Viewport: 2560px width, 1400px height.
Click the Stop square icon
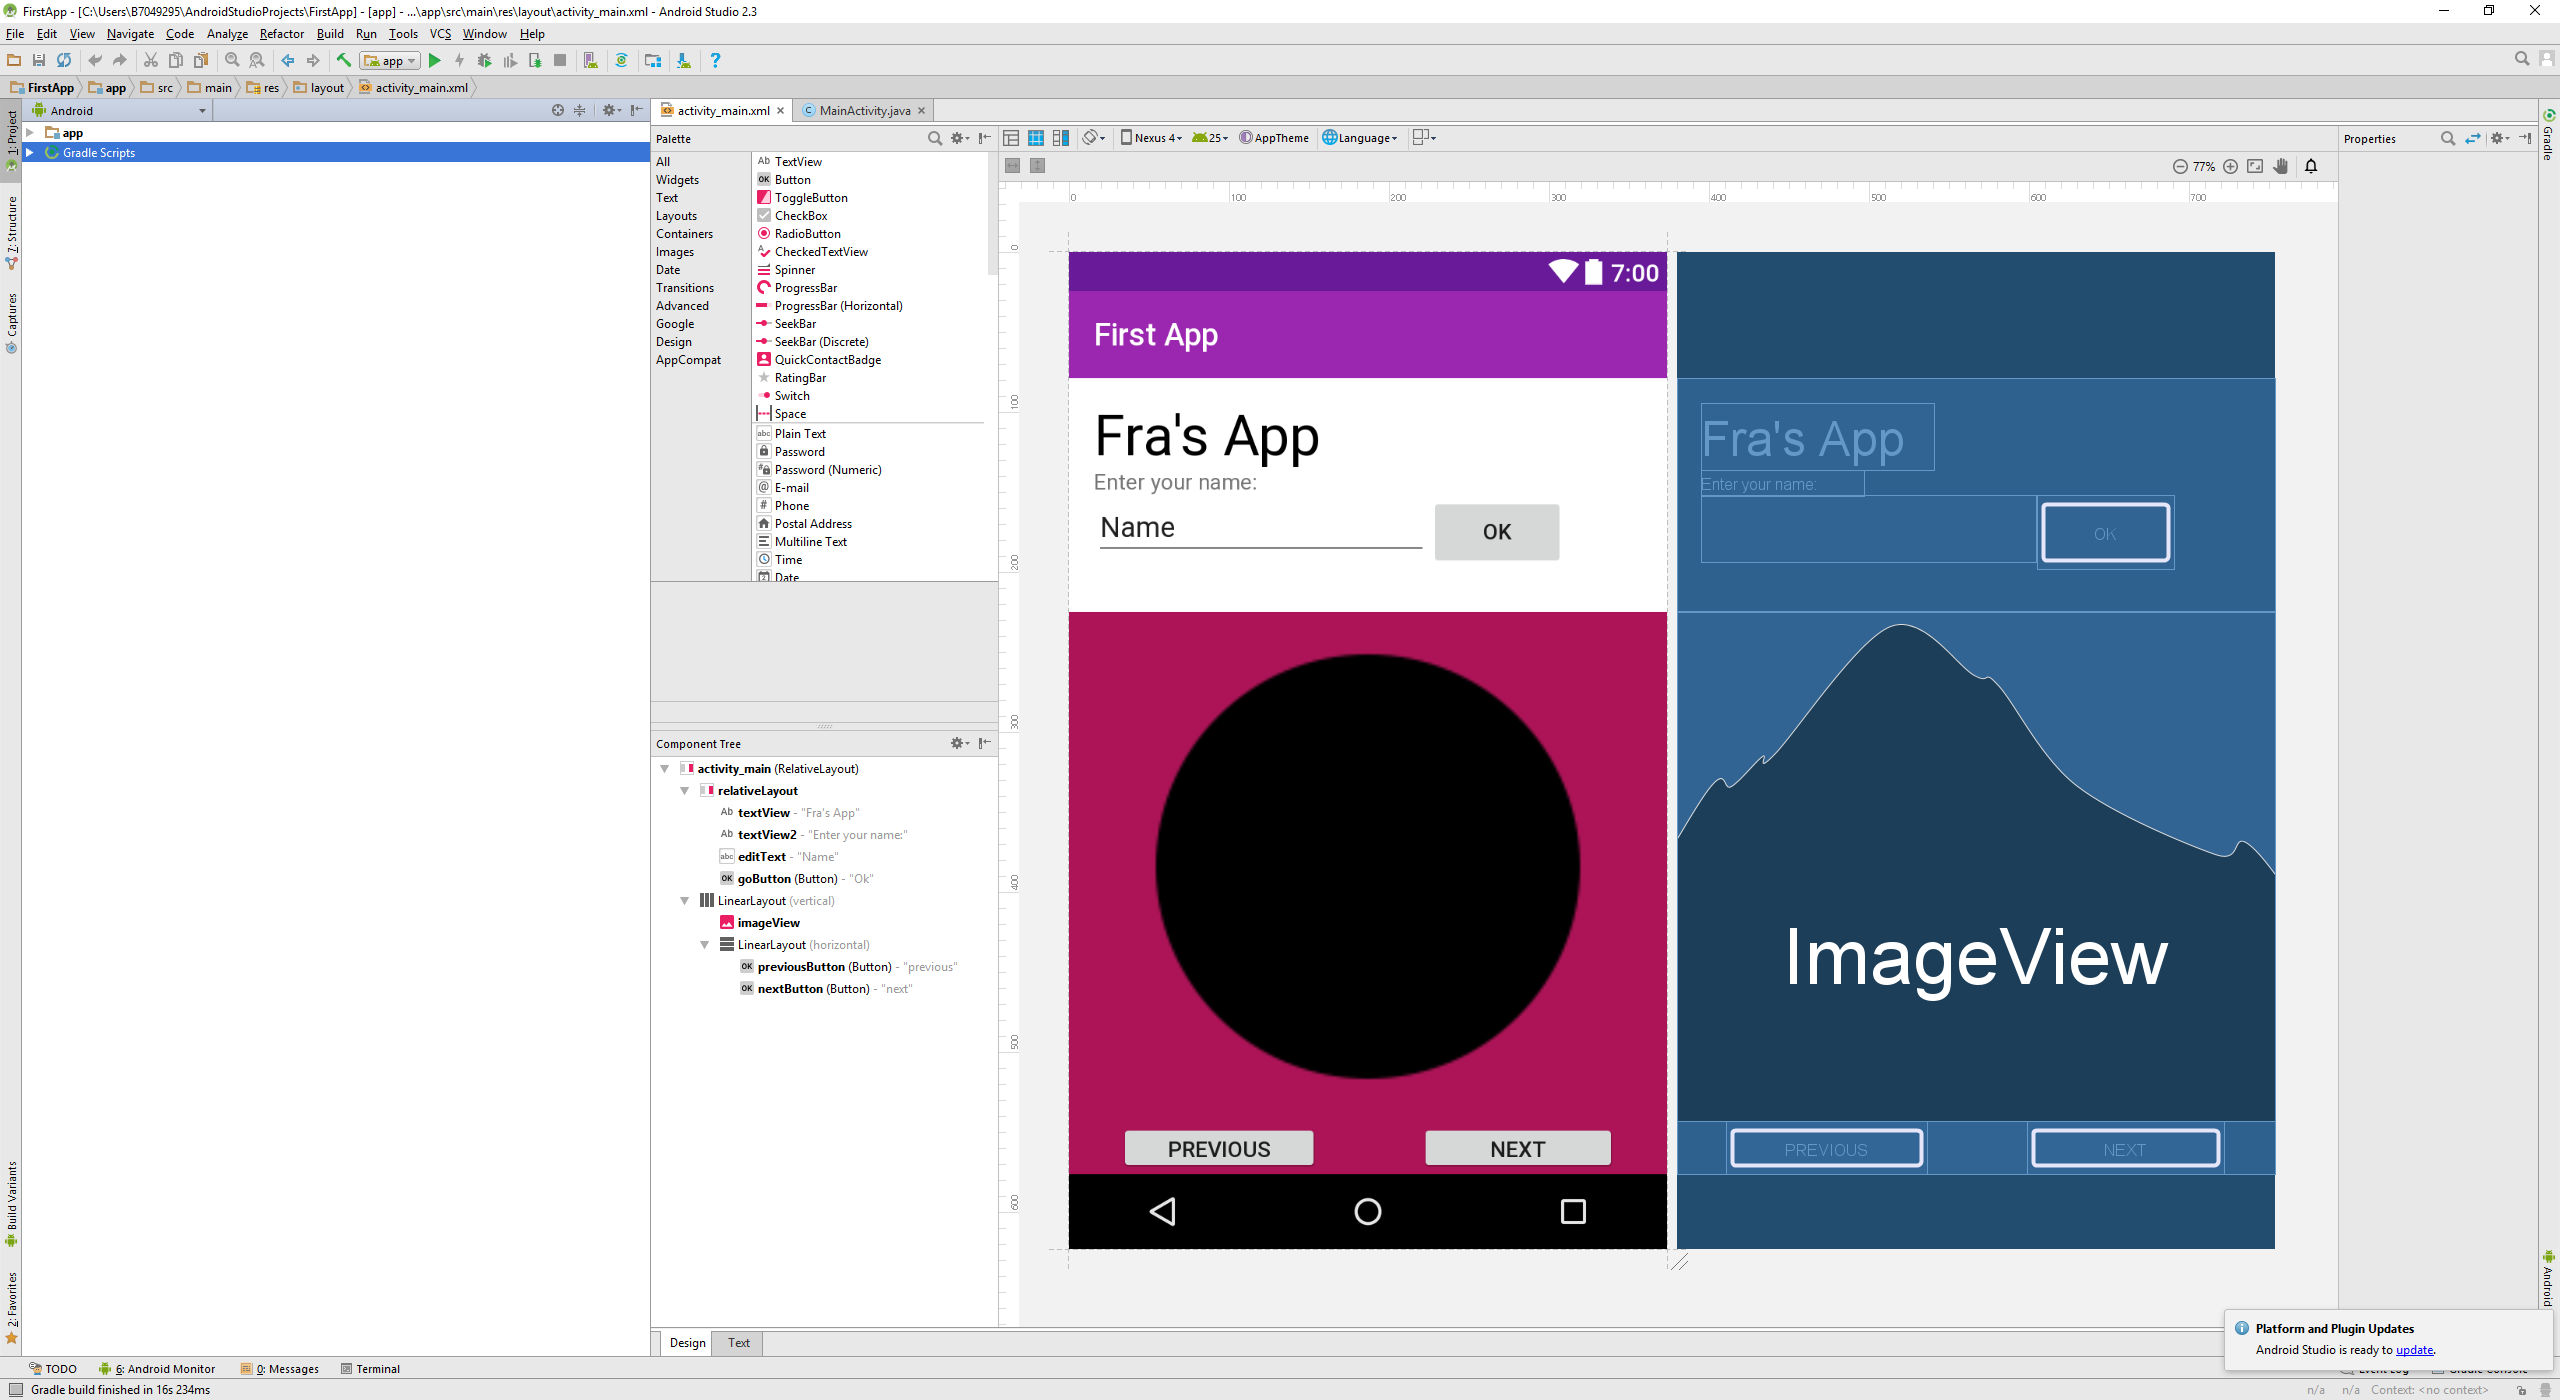click(560, 61)
